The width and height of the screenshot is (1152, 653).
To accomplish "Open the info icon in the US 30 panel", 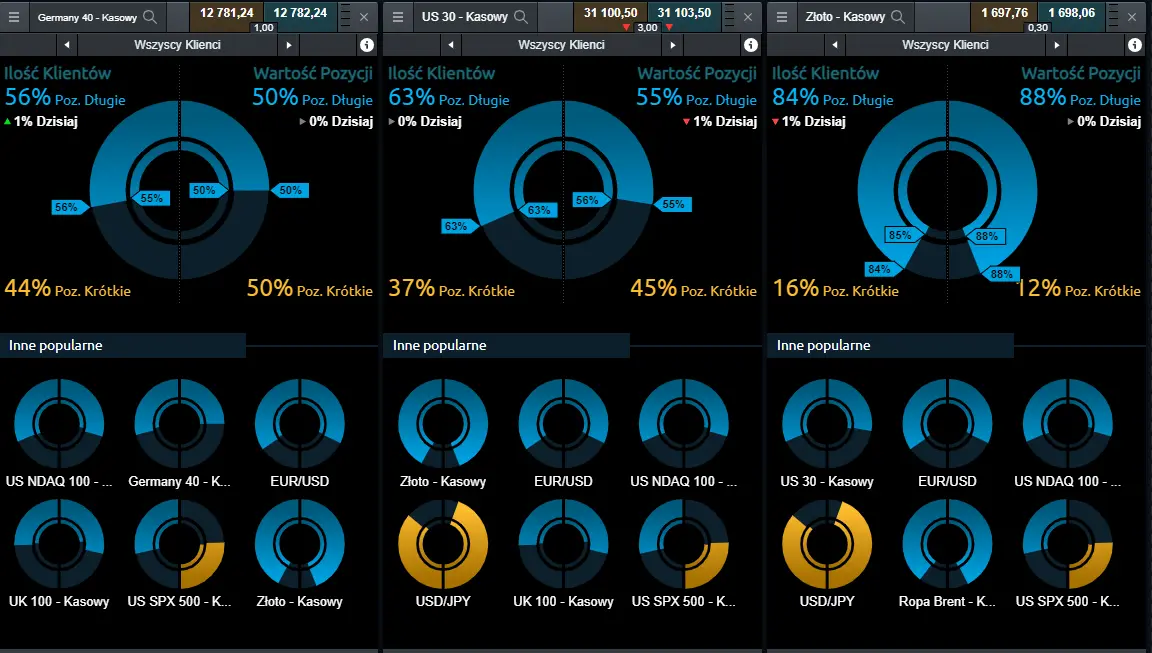I will [750, 45].
